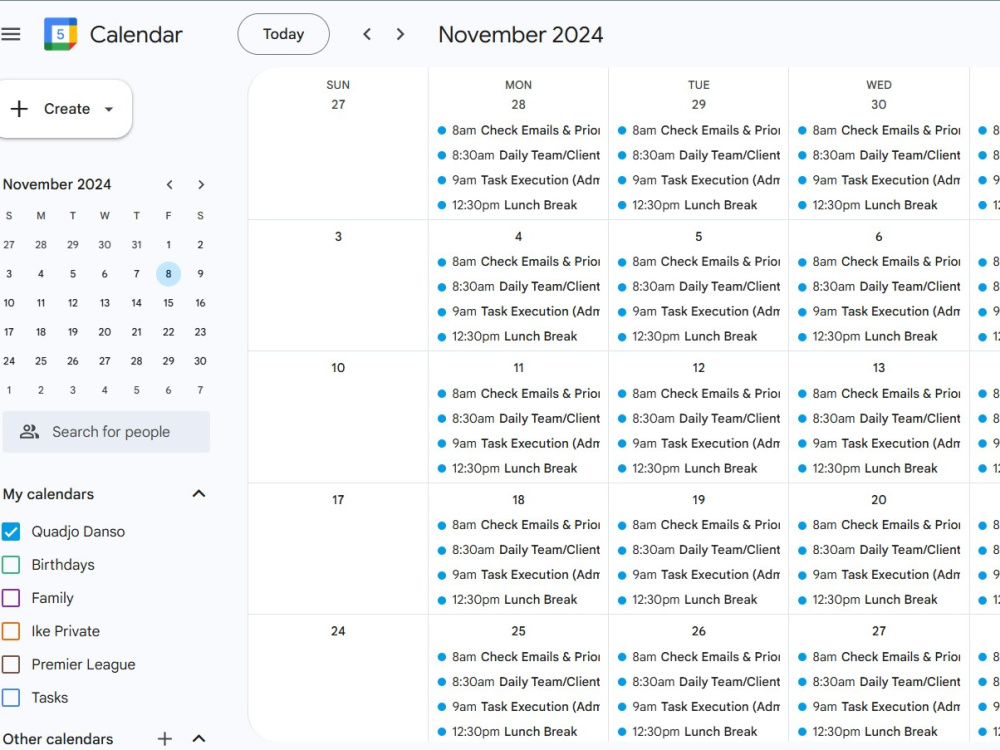This screenshot has height=750, width=1000.
Task: Open day view for Tuesday 12
Action: pyautogui.click(x=699, y=368)
